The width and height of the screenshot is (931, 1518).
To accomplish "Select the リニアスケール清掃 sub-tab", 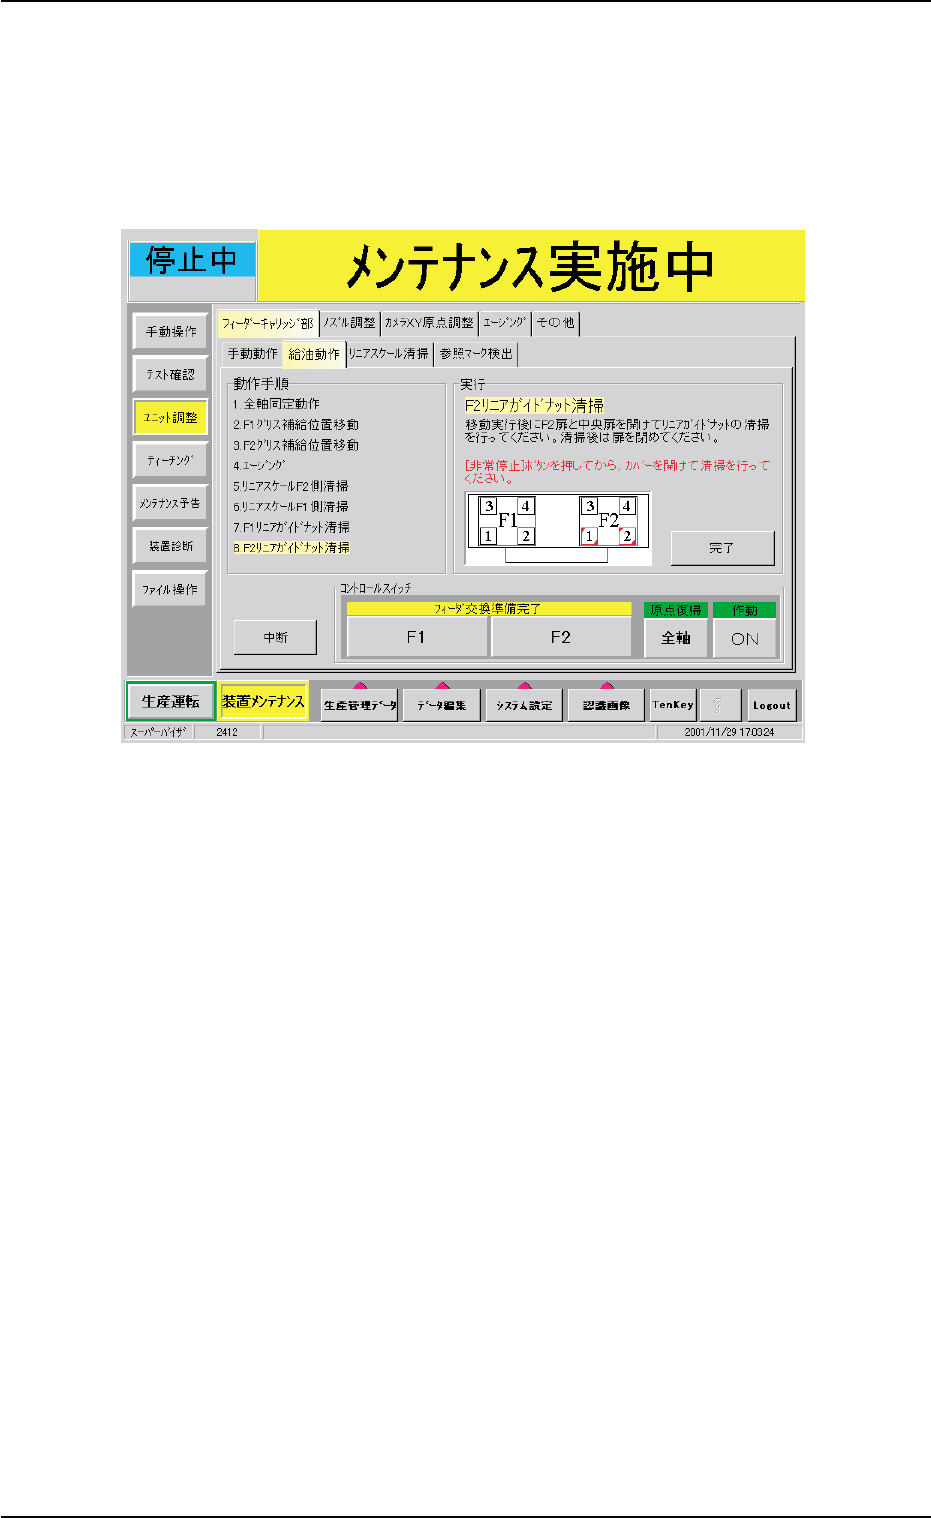I will 389,354.
